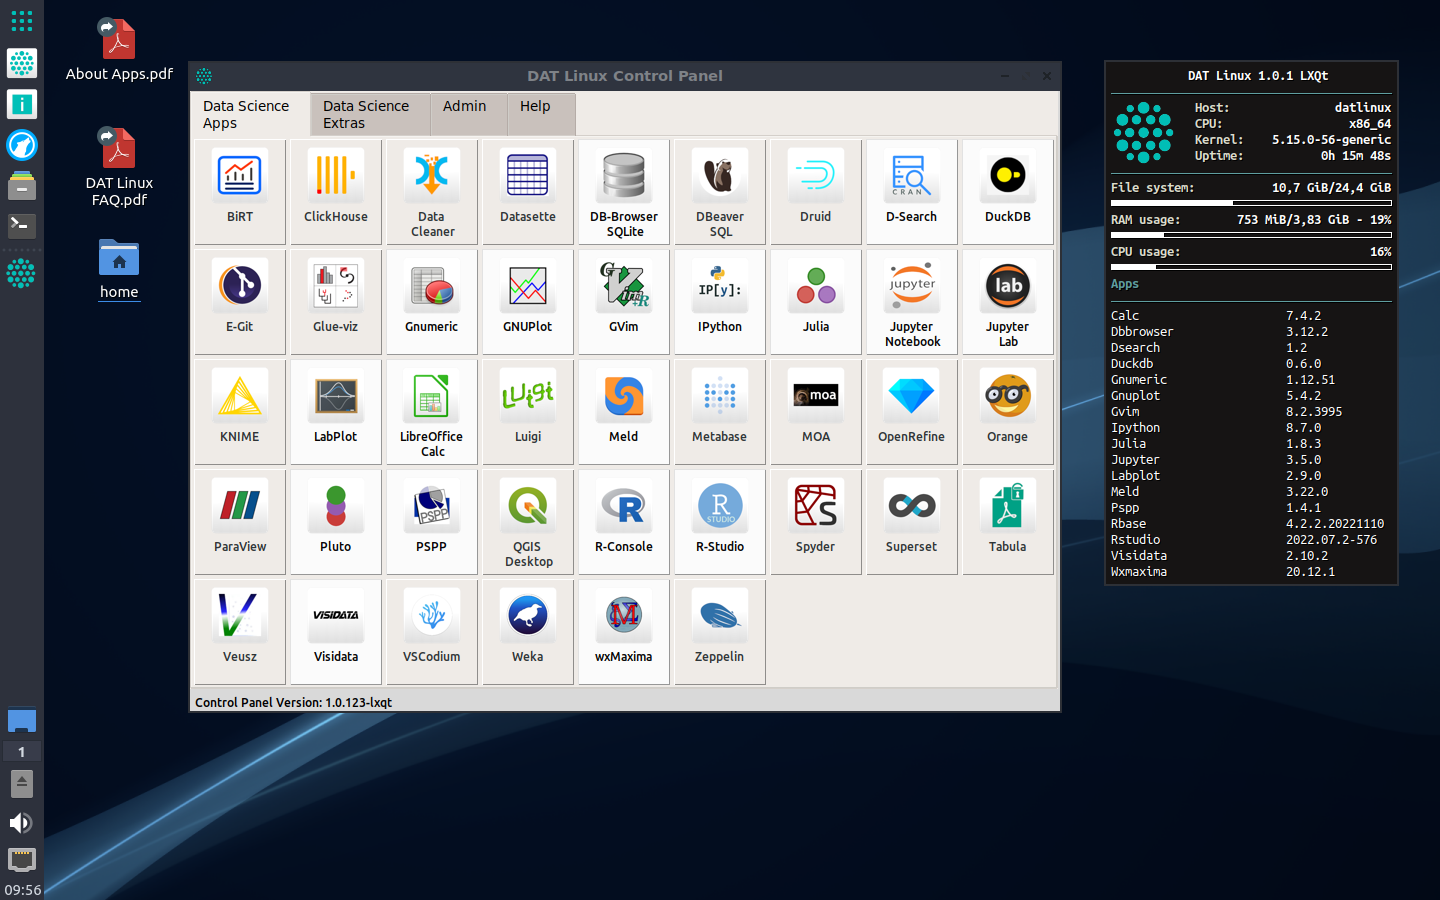Click the removable media eject icon

(21, 784)
